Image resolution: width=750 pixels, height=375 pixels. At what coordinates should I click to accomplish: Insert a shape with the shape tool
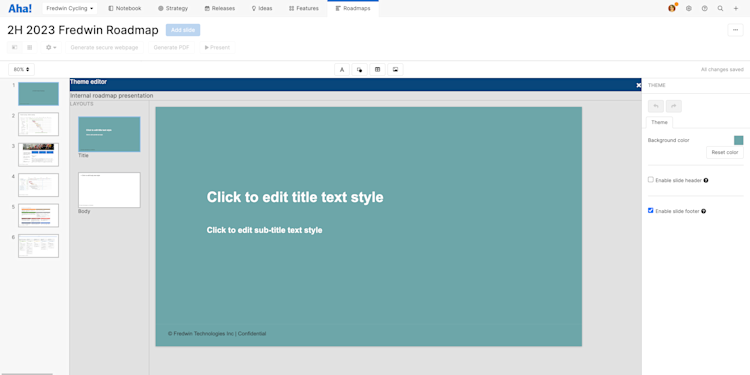[x=360, y=69]
